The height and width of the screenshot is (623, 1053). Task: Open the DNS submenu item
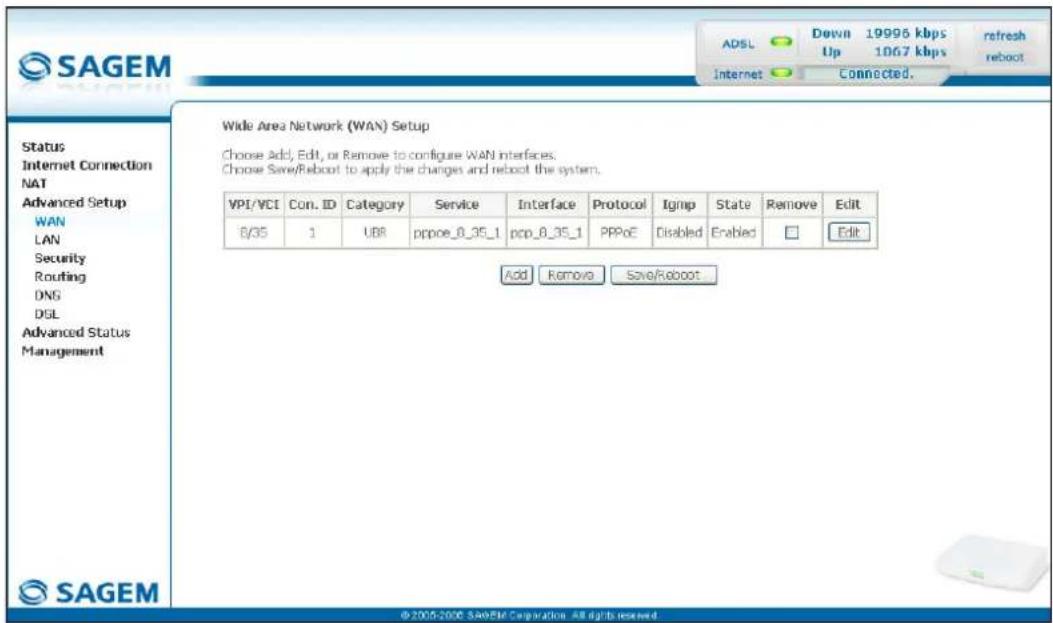47,295
